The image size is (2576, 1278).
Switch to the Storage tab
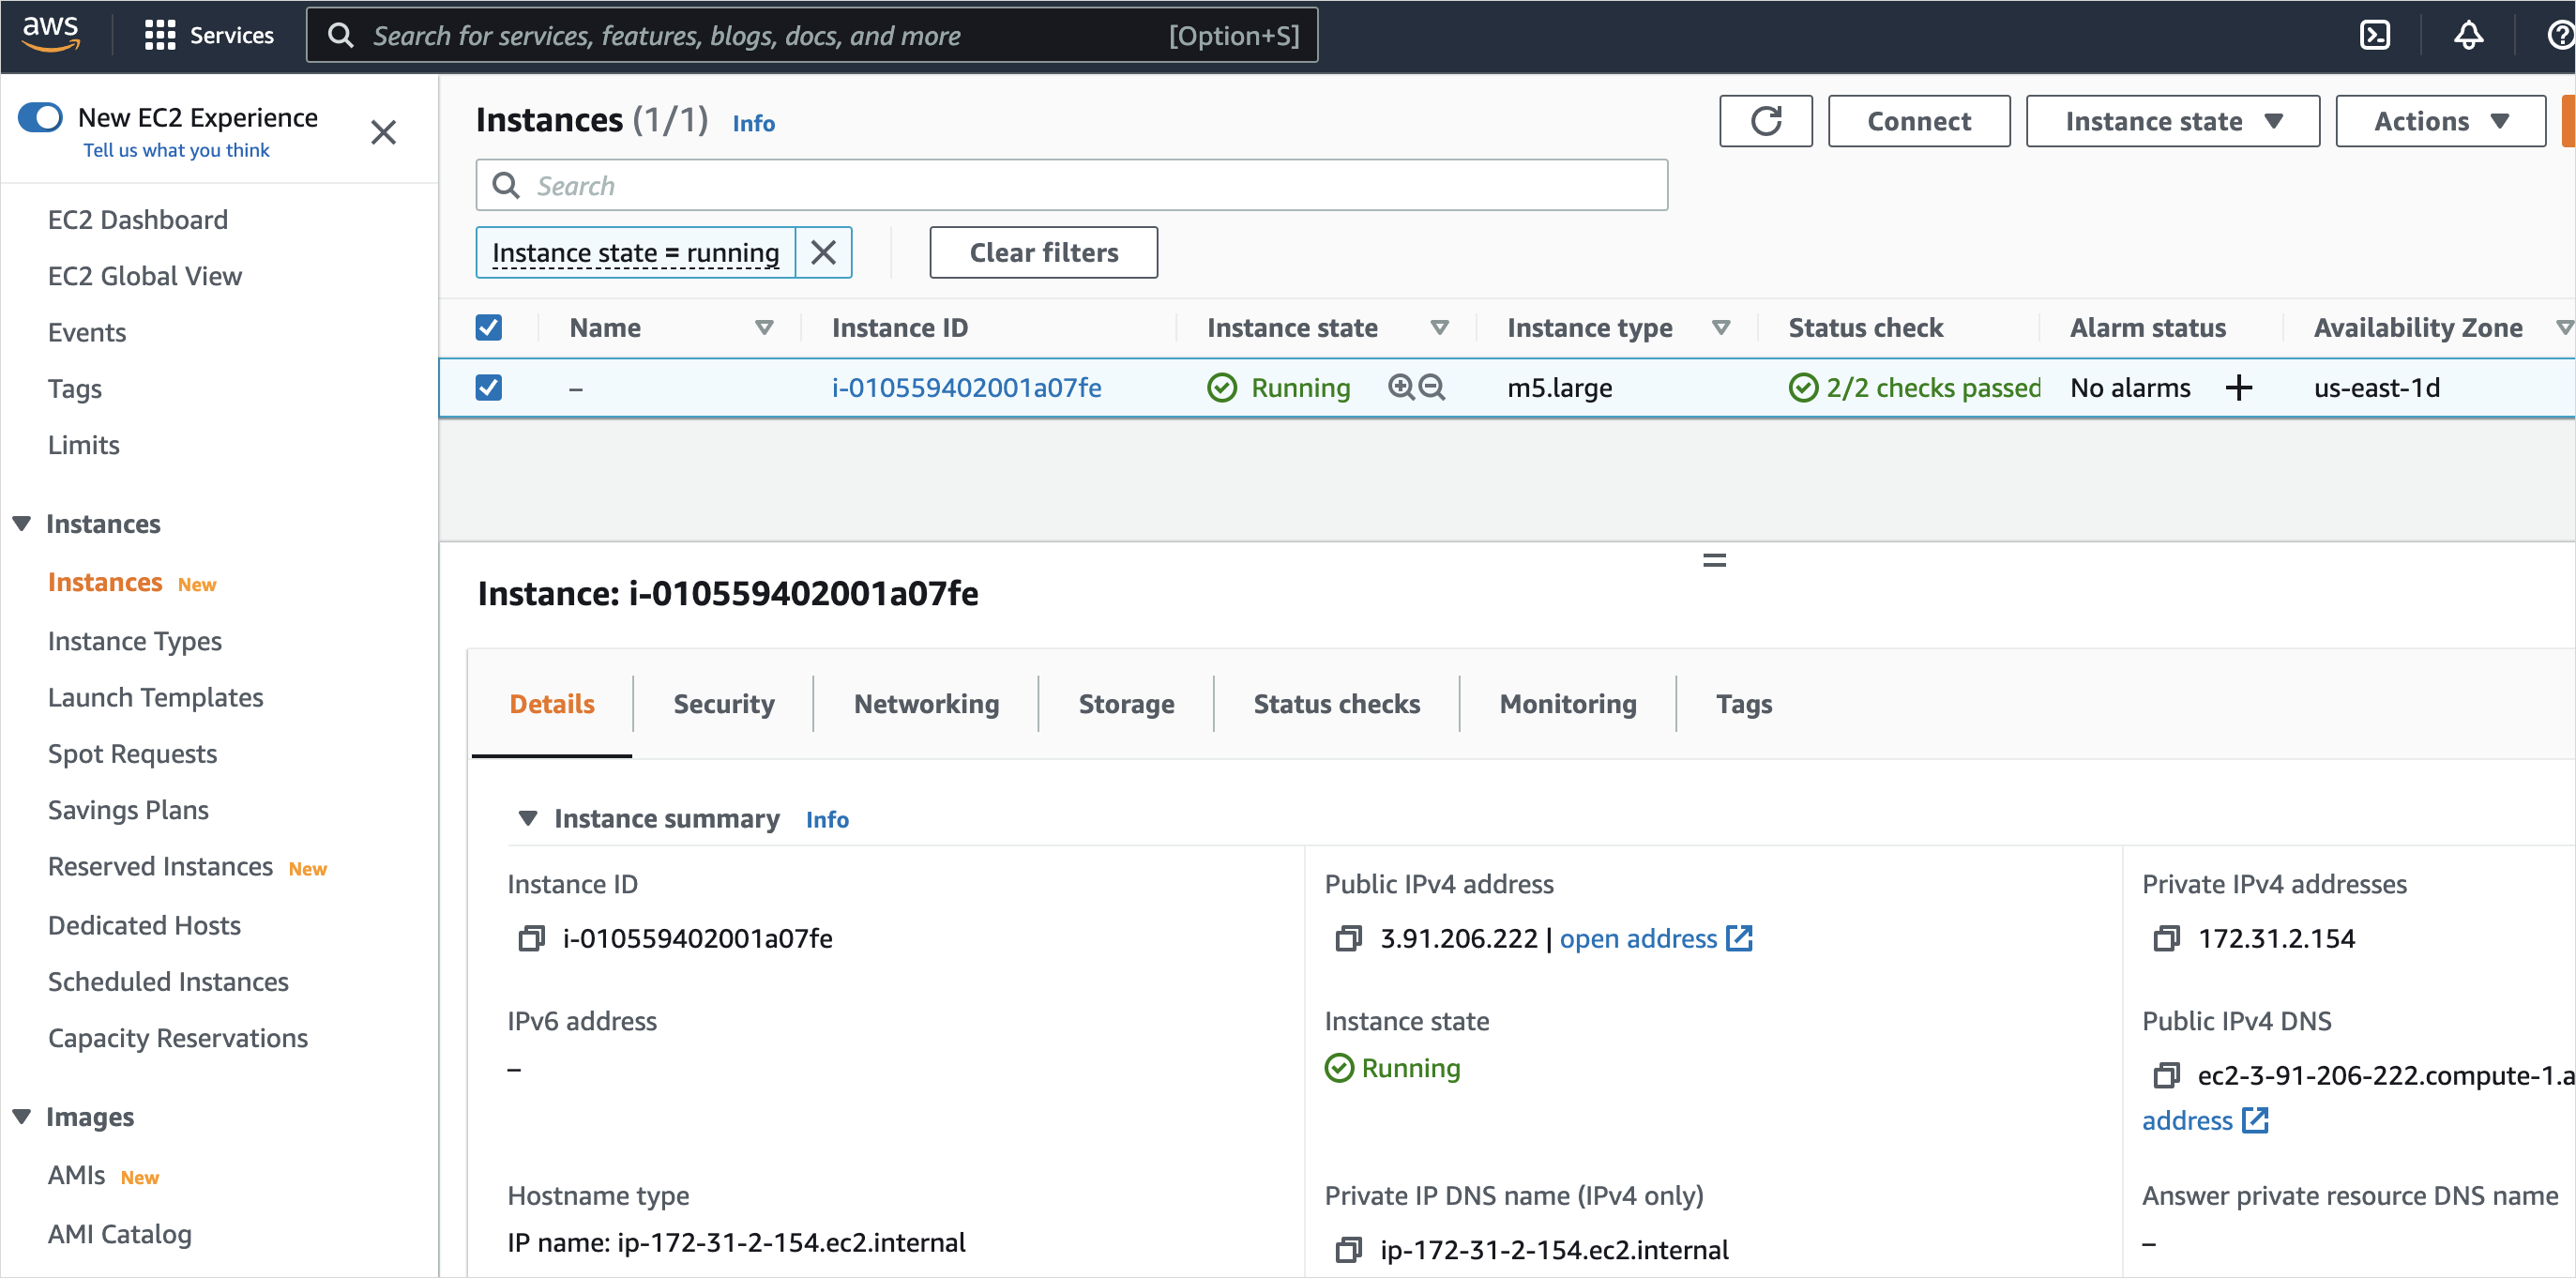1126,704
